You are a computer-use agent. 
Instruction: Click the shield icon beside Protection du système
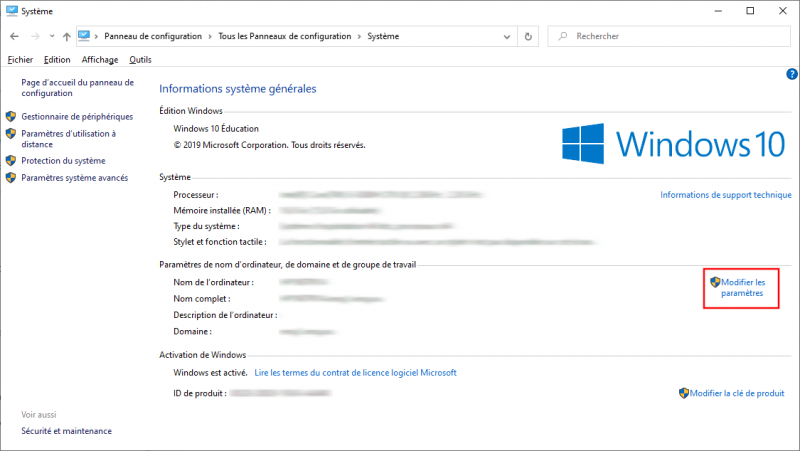[12, 161]
